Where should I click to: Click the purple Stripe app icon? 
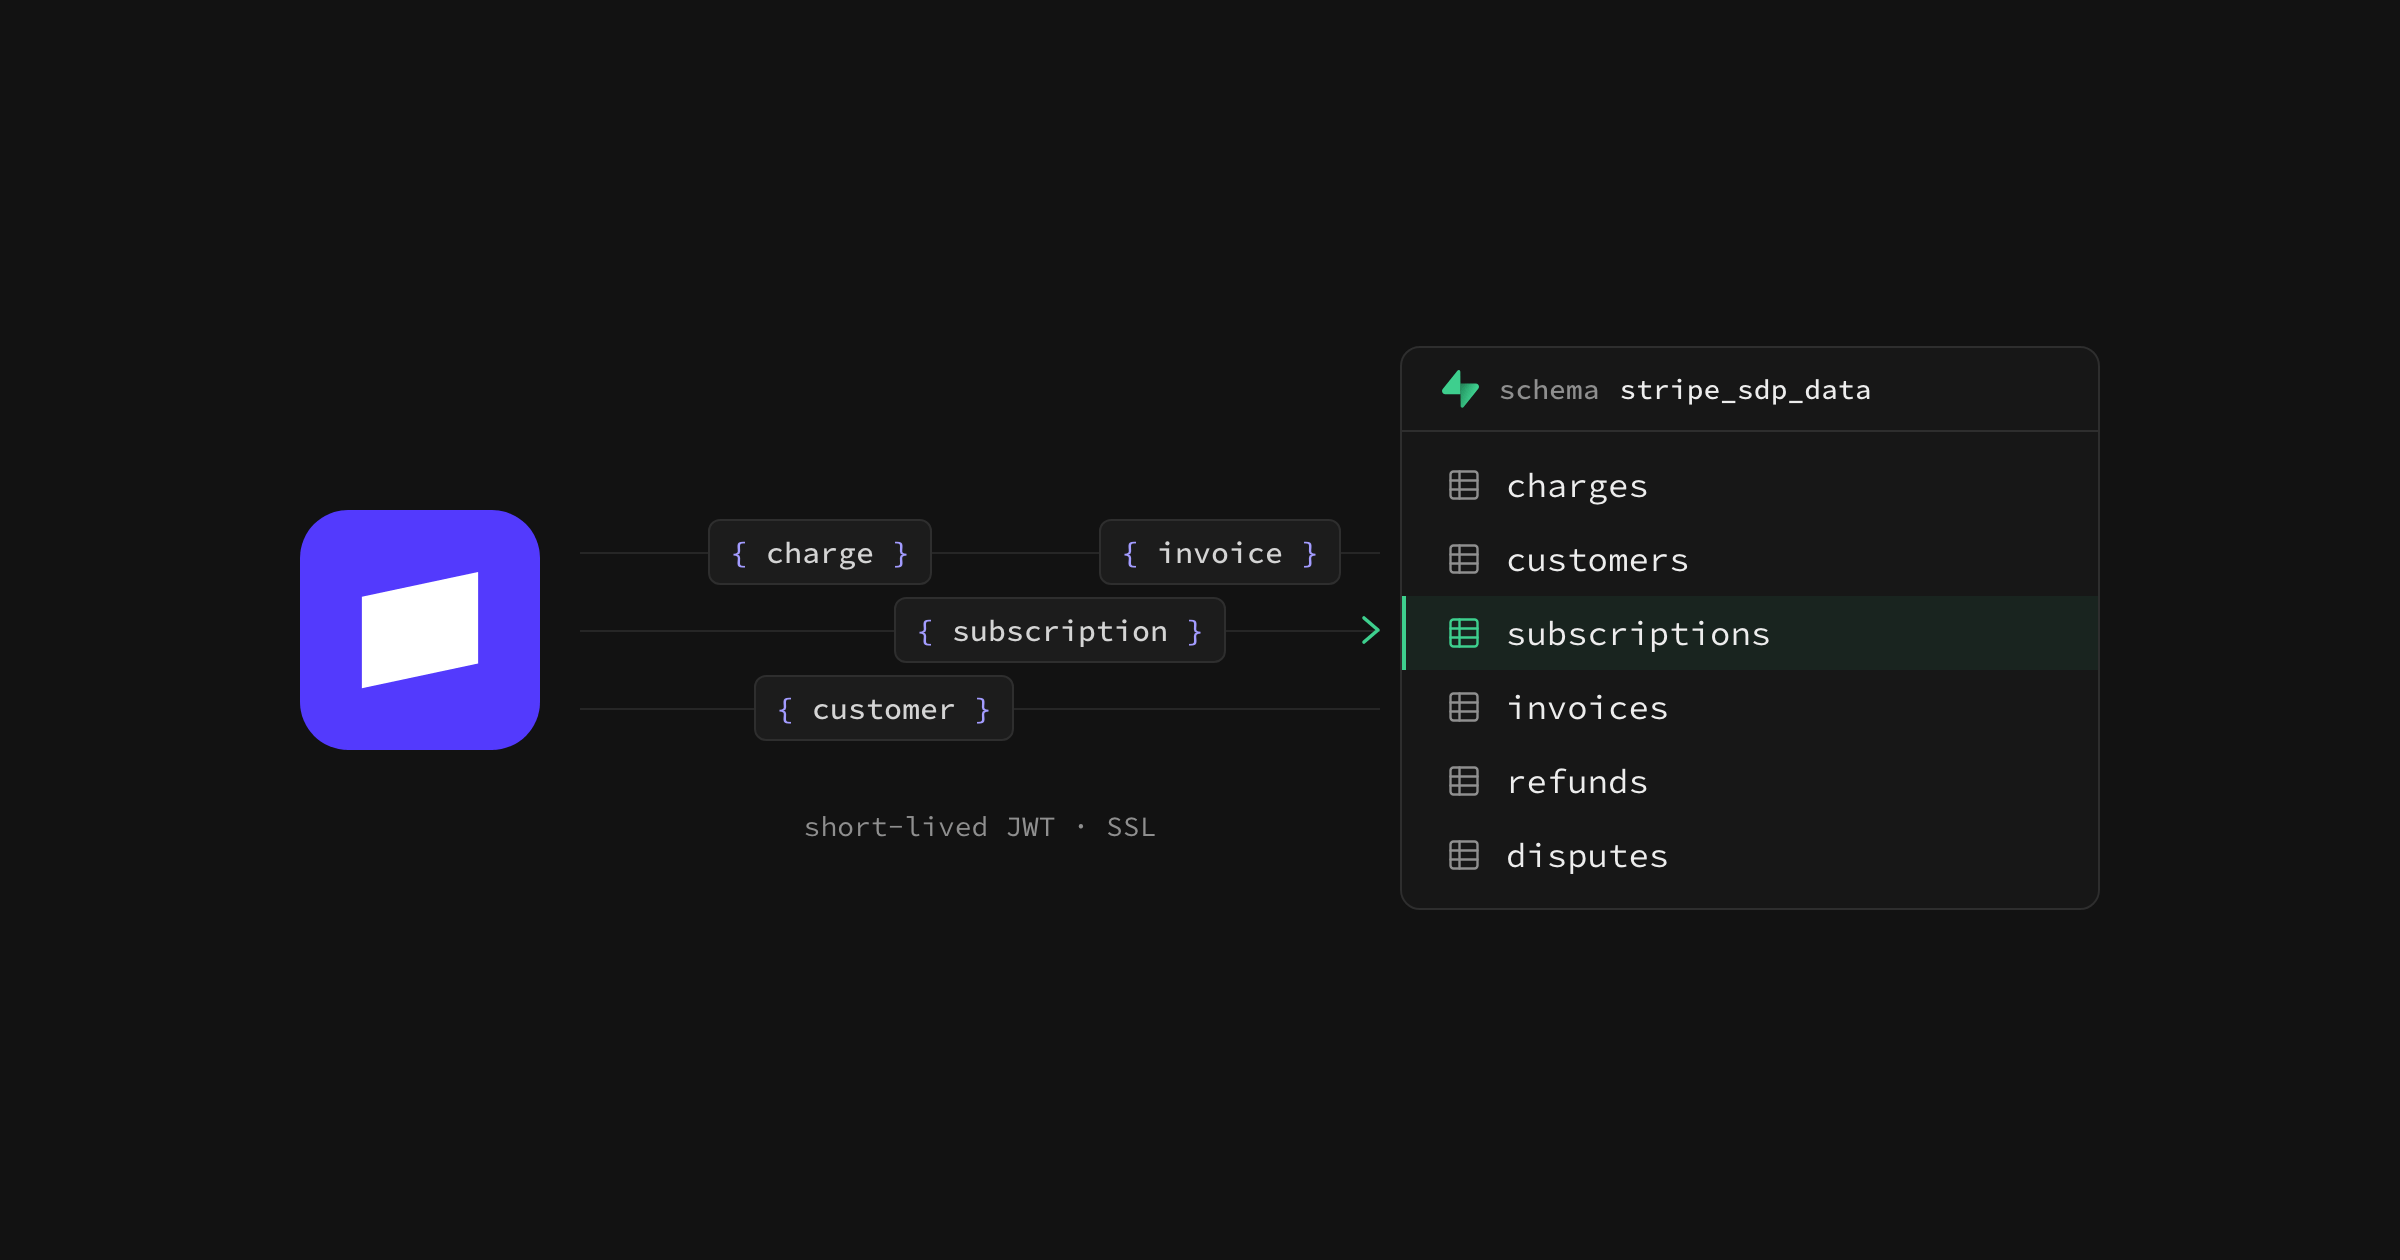coord(420,630)
